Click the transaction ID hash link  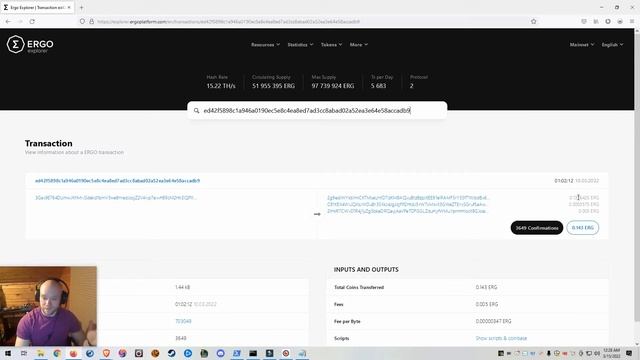pyautogui.click(x=118, y=180)
